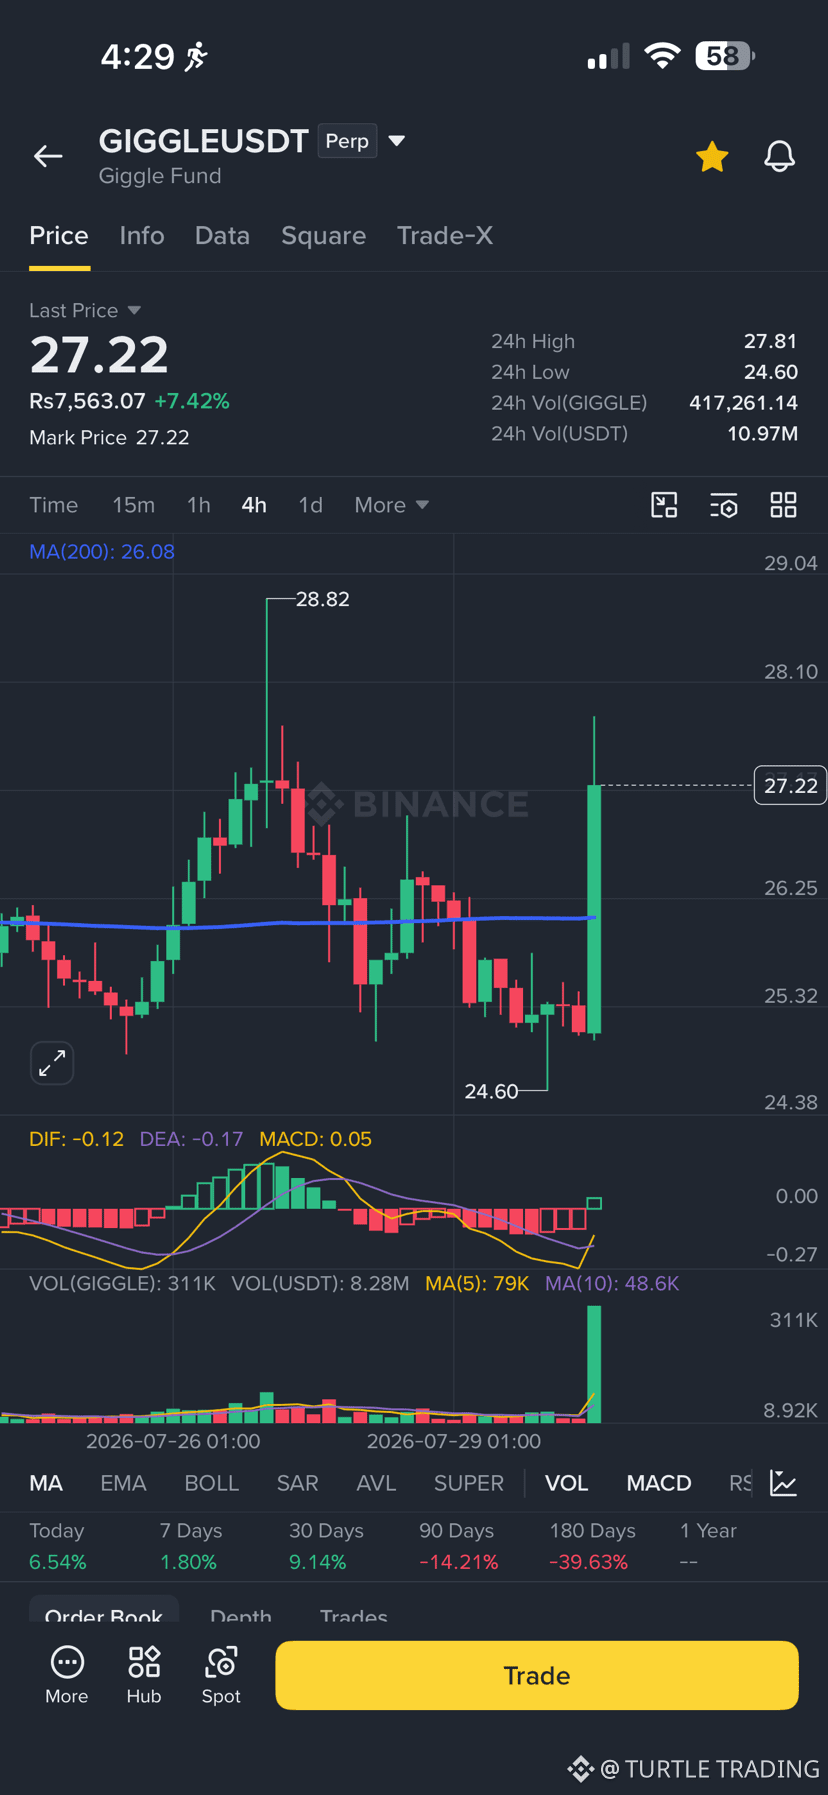Open indicator list via line-chart icon
Viewport: 828px width, 1795px height.
coord(784,1483)
